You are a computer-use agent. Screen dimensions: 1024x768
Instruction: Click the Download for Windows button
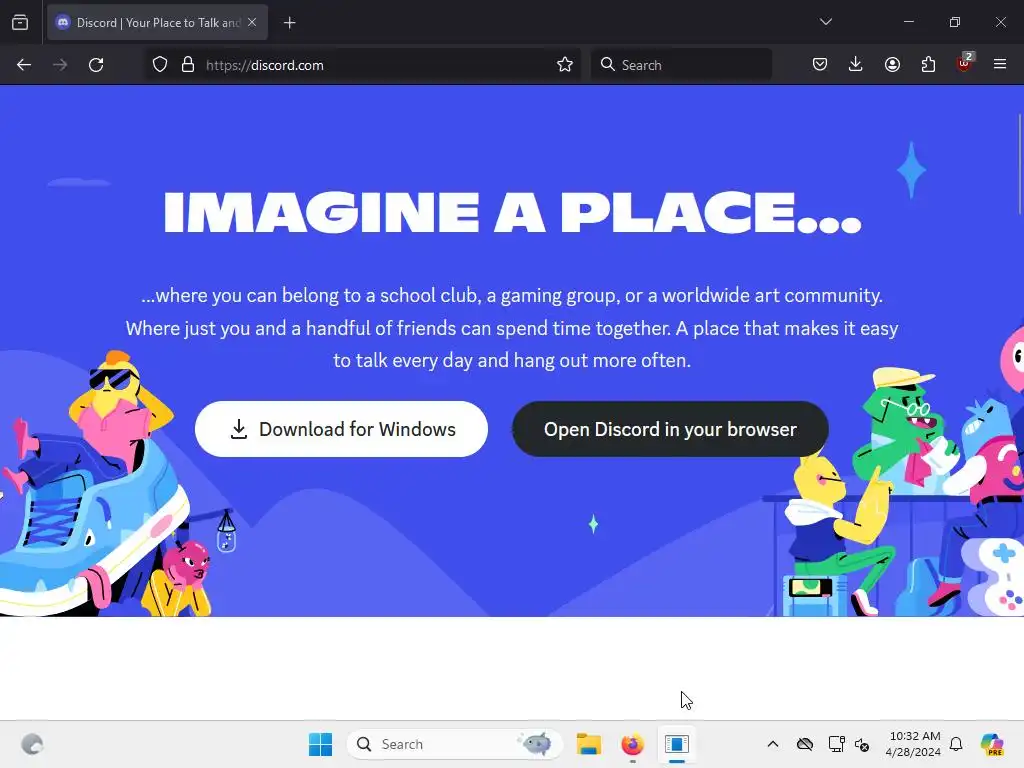coord(341,429)
